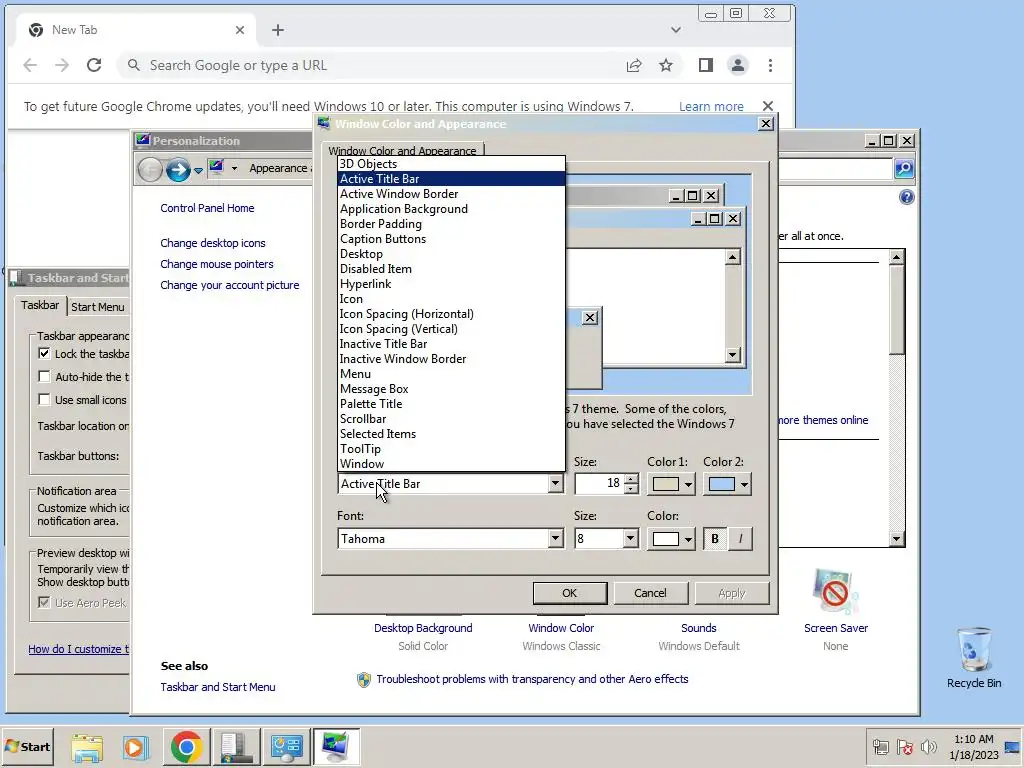The height and width of the screenshot is (768, 1024).
Task: Select ToolTip in item list
Action: (451, 449)
